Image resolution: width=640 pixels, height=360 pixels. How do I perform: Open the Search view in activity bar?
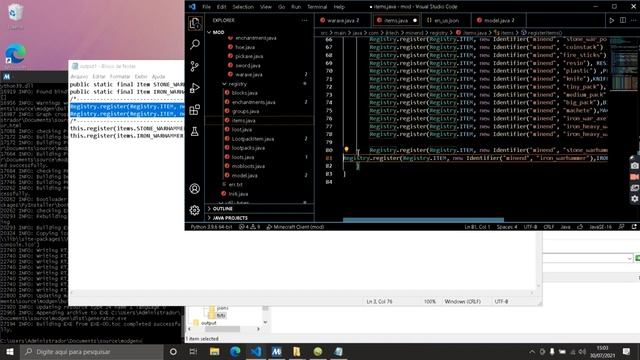(x=195, y=44)
